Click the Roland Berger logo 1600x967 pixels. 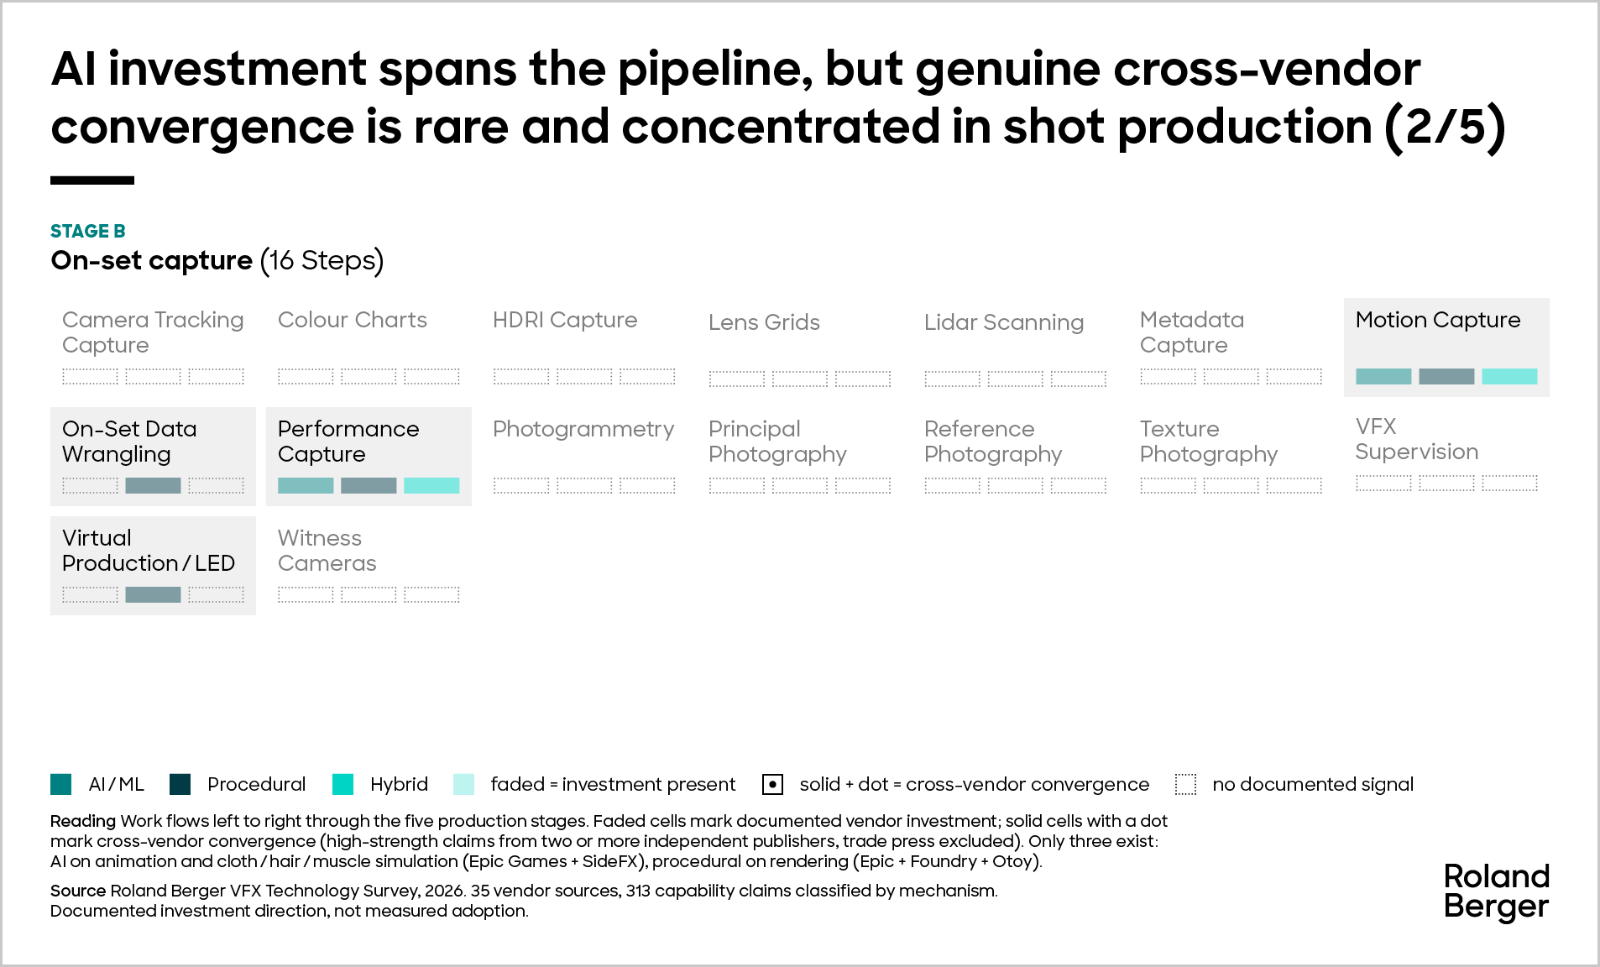point(1496,891)
